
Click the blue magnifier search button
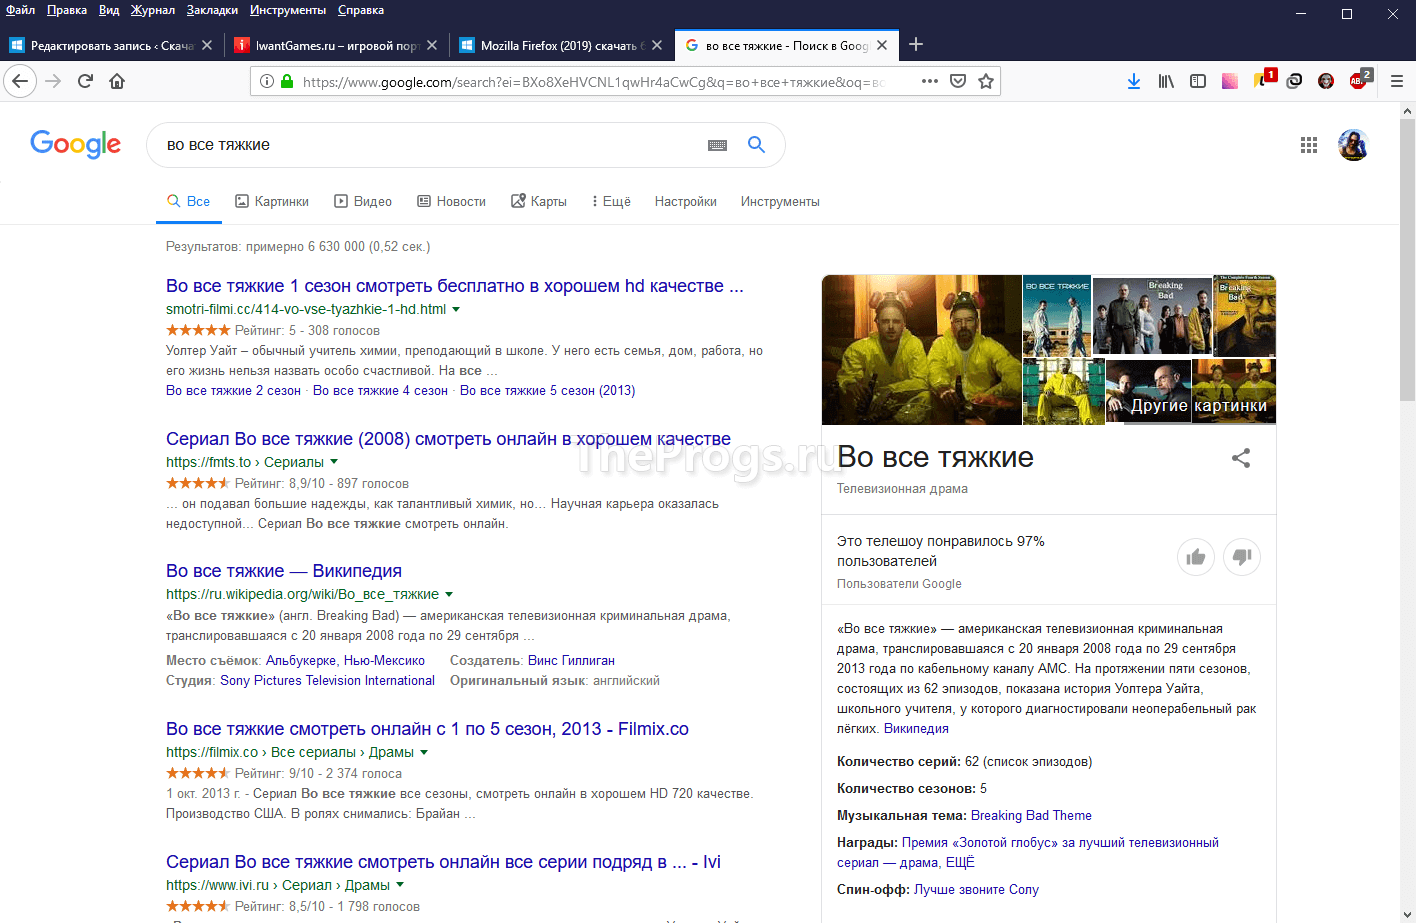757,145
